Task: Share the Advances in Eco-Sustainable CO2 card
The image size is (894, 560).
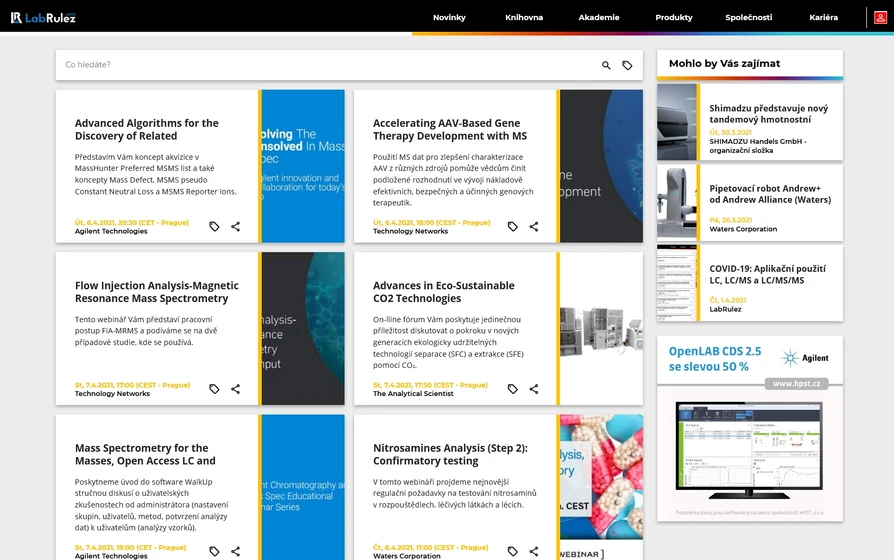Action: (x=534, y=389)
